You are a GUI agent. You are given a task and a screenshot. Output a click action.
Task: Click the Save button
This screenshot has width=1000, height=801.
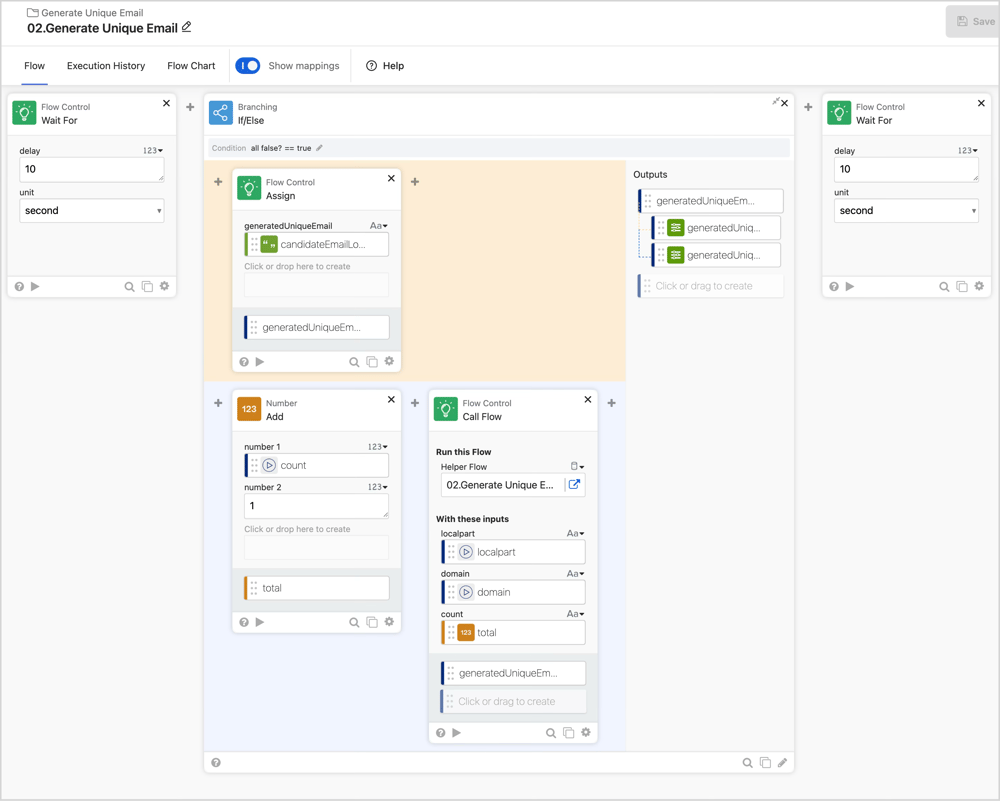974,21
